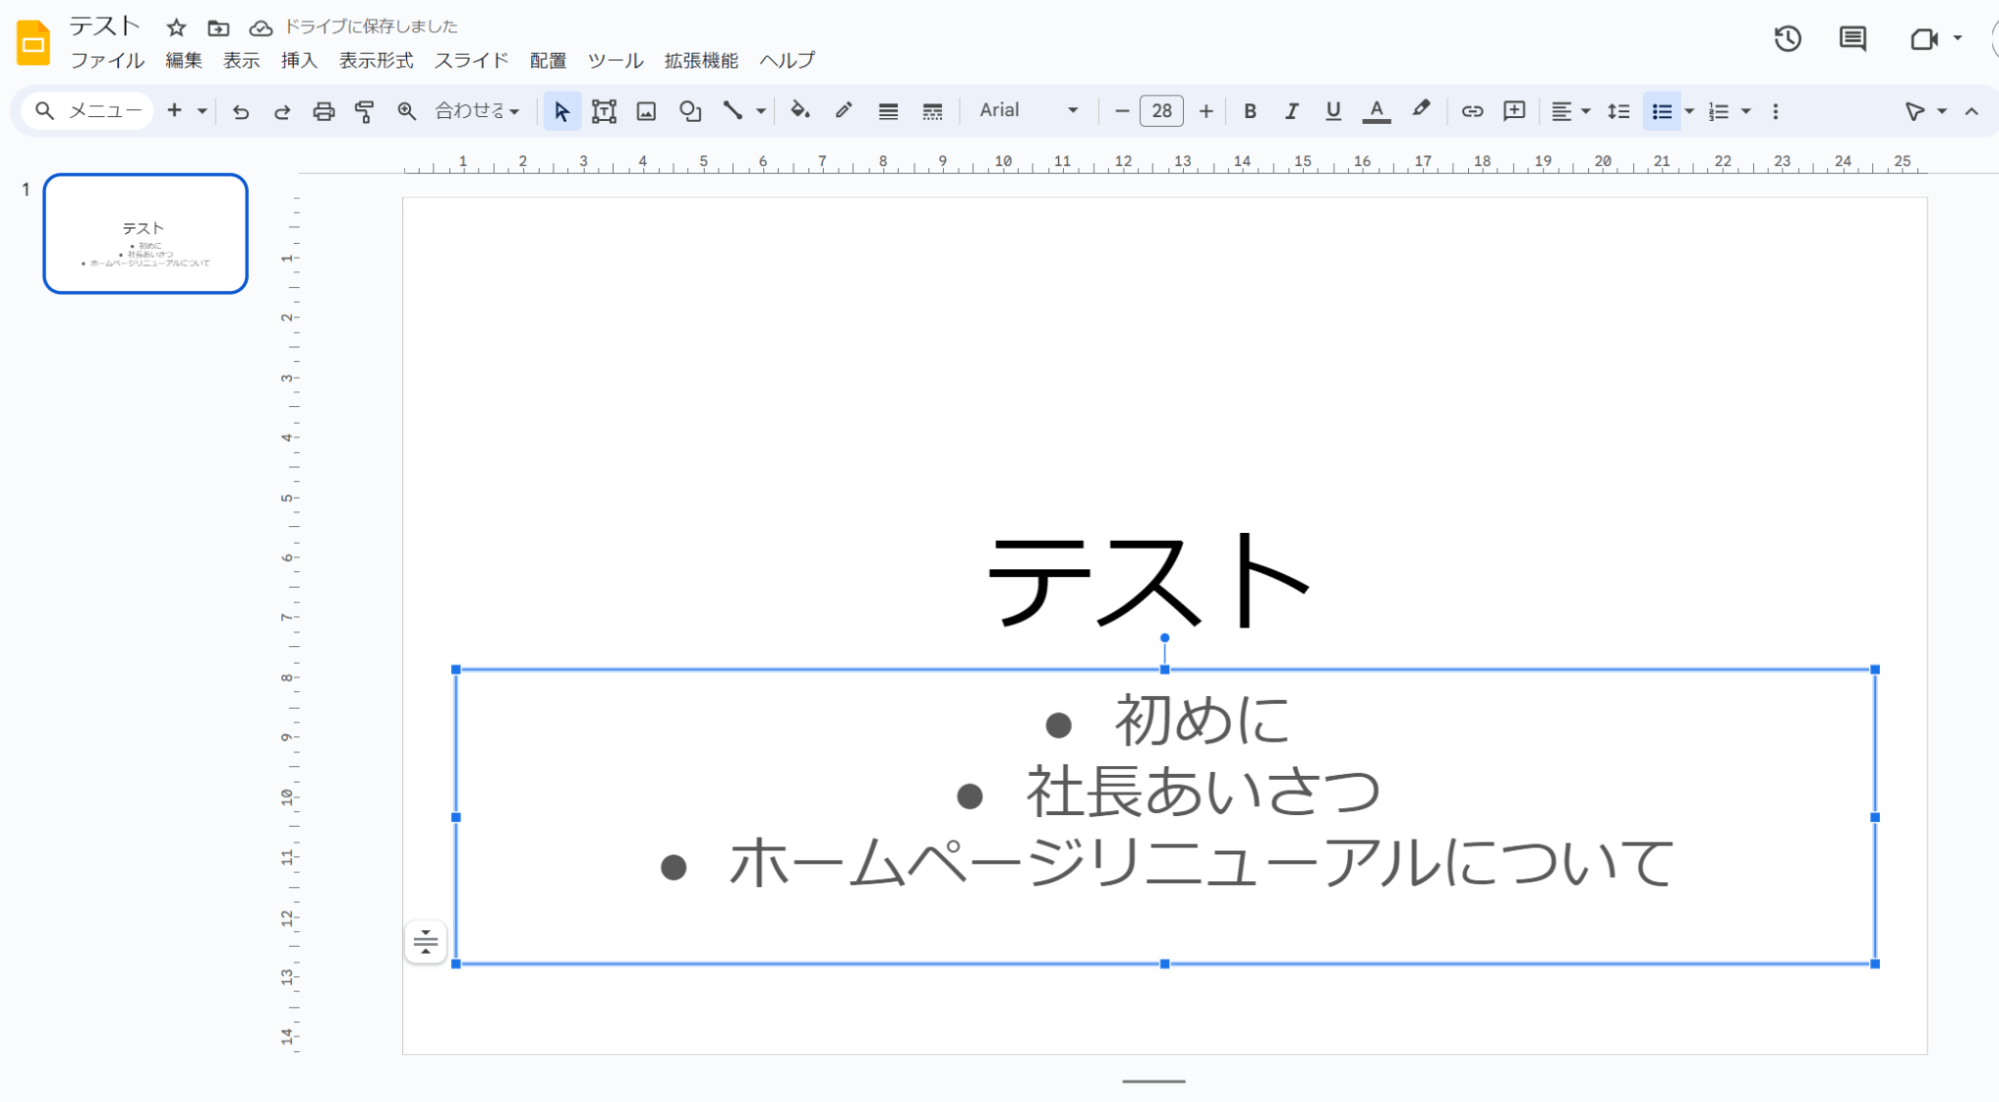Image resolution: width=1999 pixels, height=1102 pixels.
Task: Click the print icon in toolbar
Action: pyautogui.click(x=323, y=111)
